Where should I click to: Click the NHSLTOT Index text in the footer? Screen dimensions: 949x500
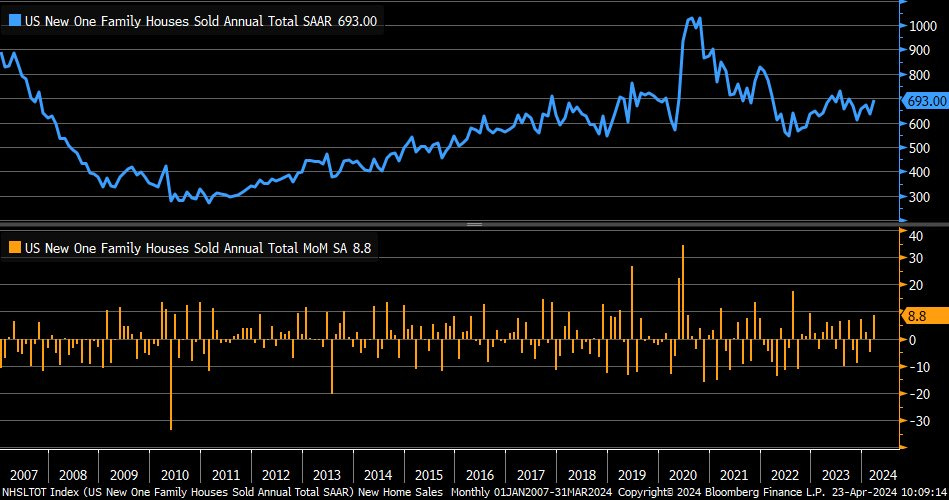[38, 492]
